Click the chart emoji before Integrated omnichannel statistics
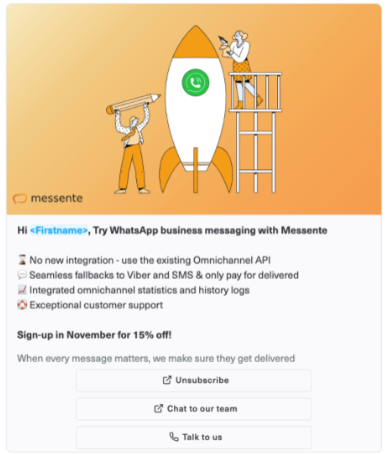Image resolution: width=388 pixels, height=455 pixels. 22,290
